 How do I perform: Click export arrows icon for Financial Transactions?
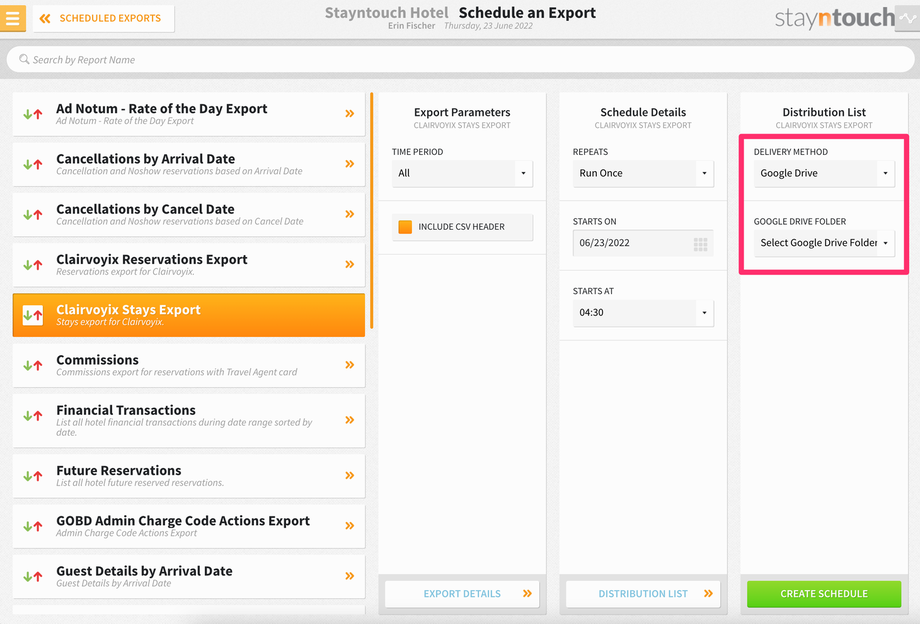(x=33, y=416)
